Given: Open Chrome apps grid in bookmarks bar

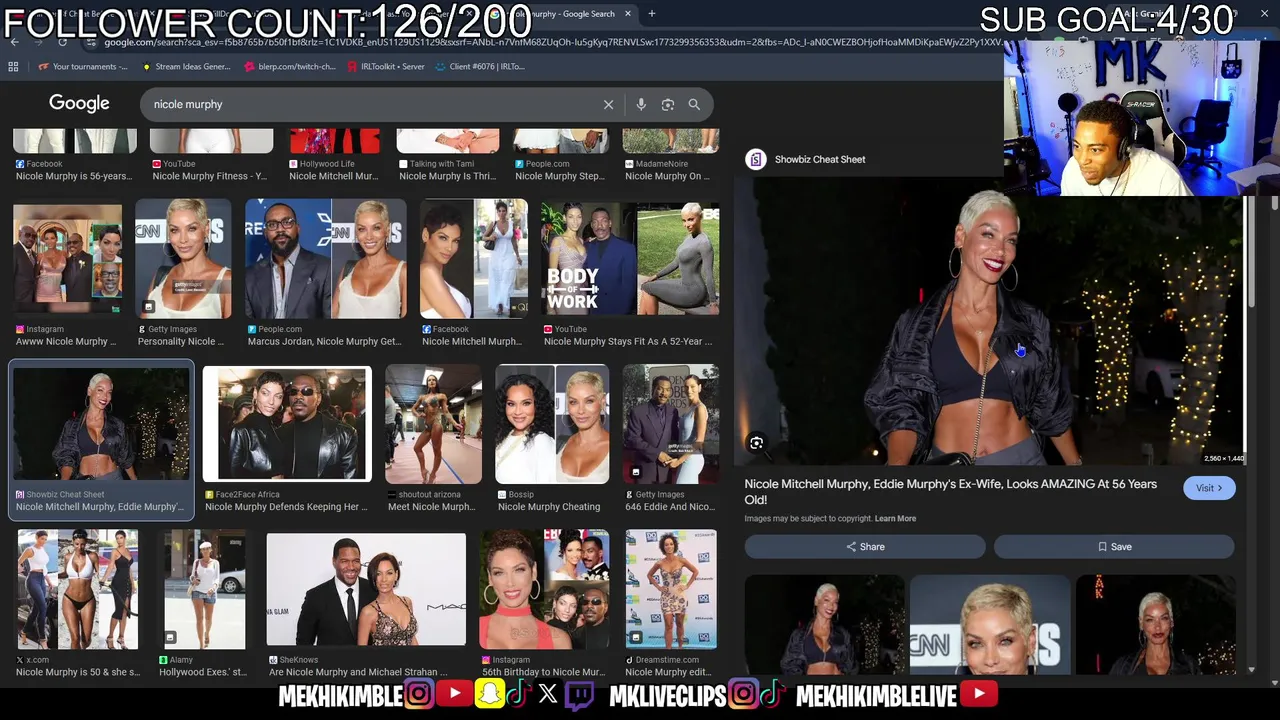Looking at the screenshot, I should tap(13, 67).
